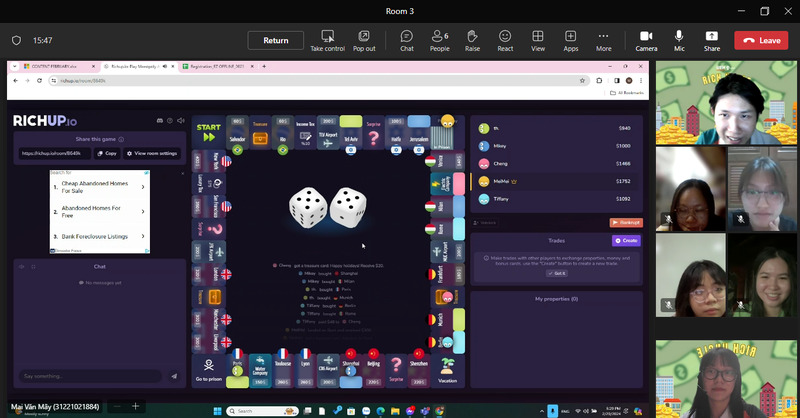The image size is (800, 418).
Task: Switch to the Registration browser tab
Action: click(217, 66)
